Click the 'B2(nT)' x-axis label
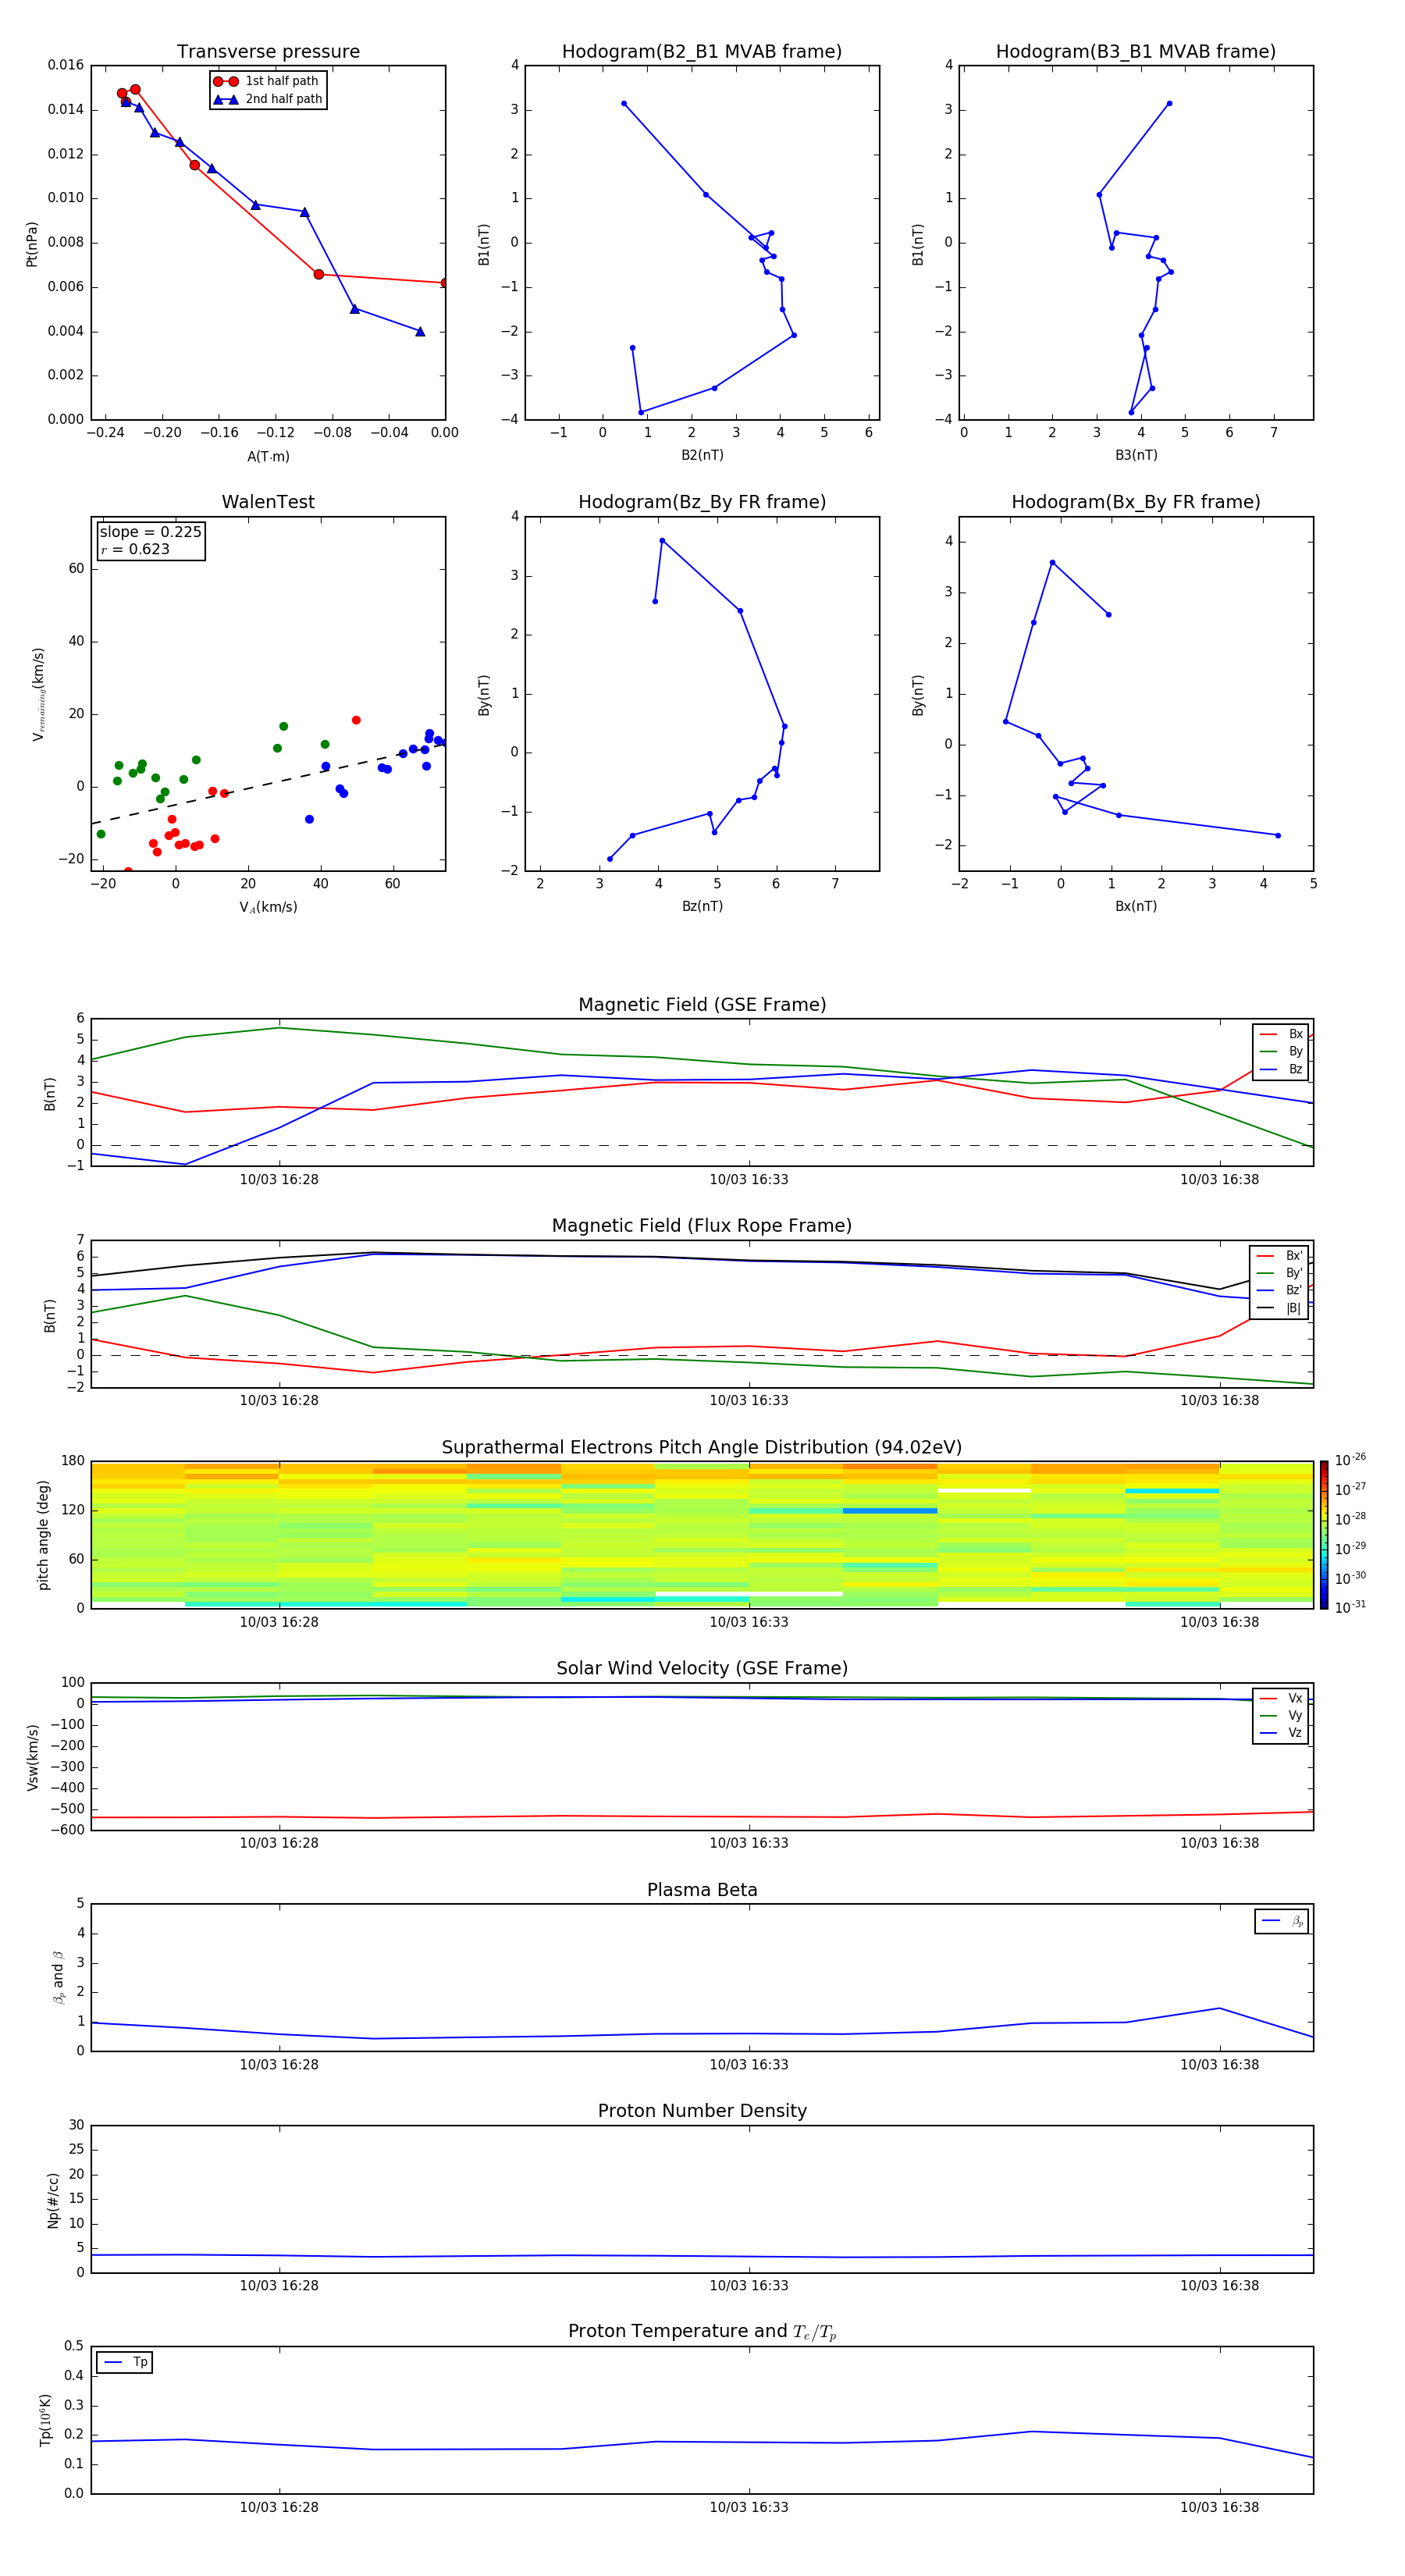This screenshot has height=2576, width=1405. tap(702, 455)
